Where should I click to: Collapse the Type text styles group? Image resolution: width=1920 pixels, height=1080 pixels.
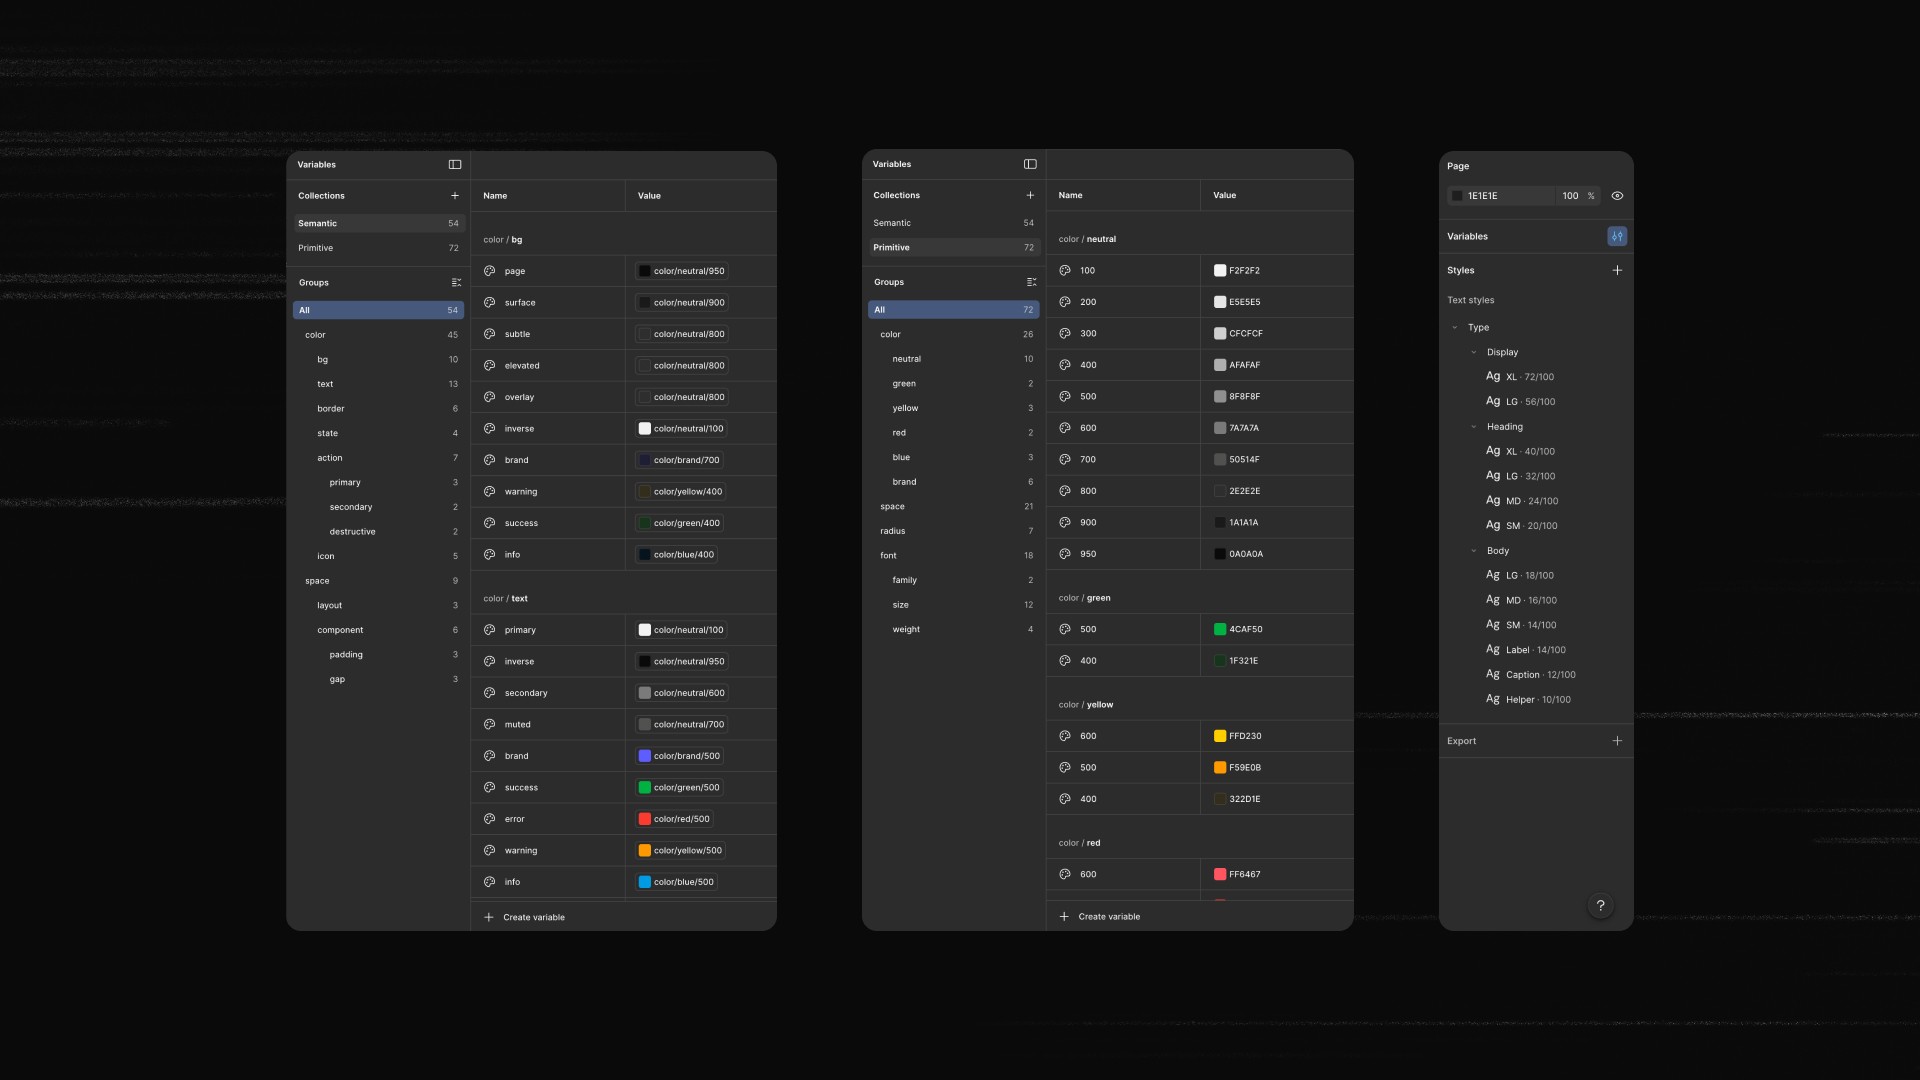tap(1455, 328)
